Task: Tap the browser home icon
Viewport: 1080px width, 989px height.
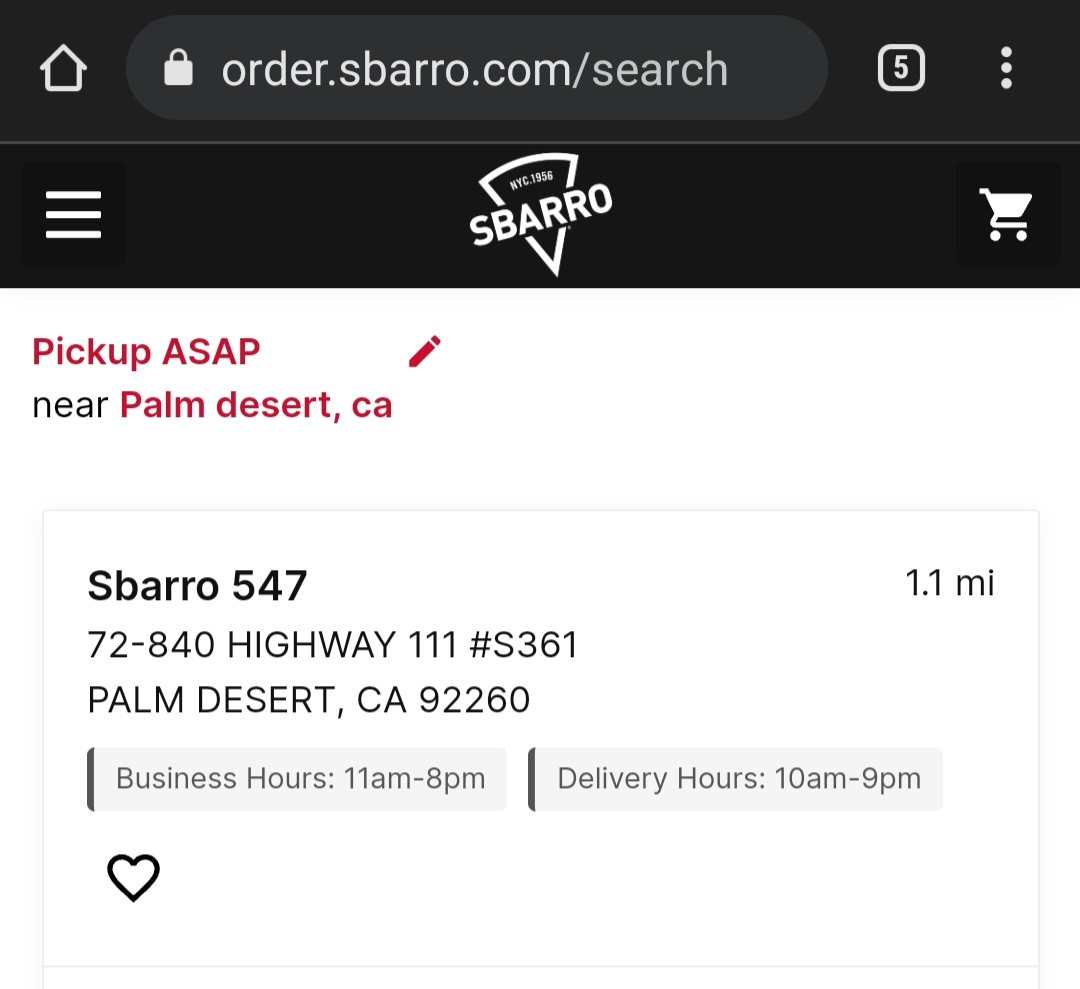Action: pyautogui.click(x=62, y=69)
